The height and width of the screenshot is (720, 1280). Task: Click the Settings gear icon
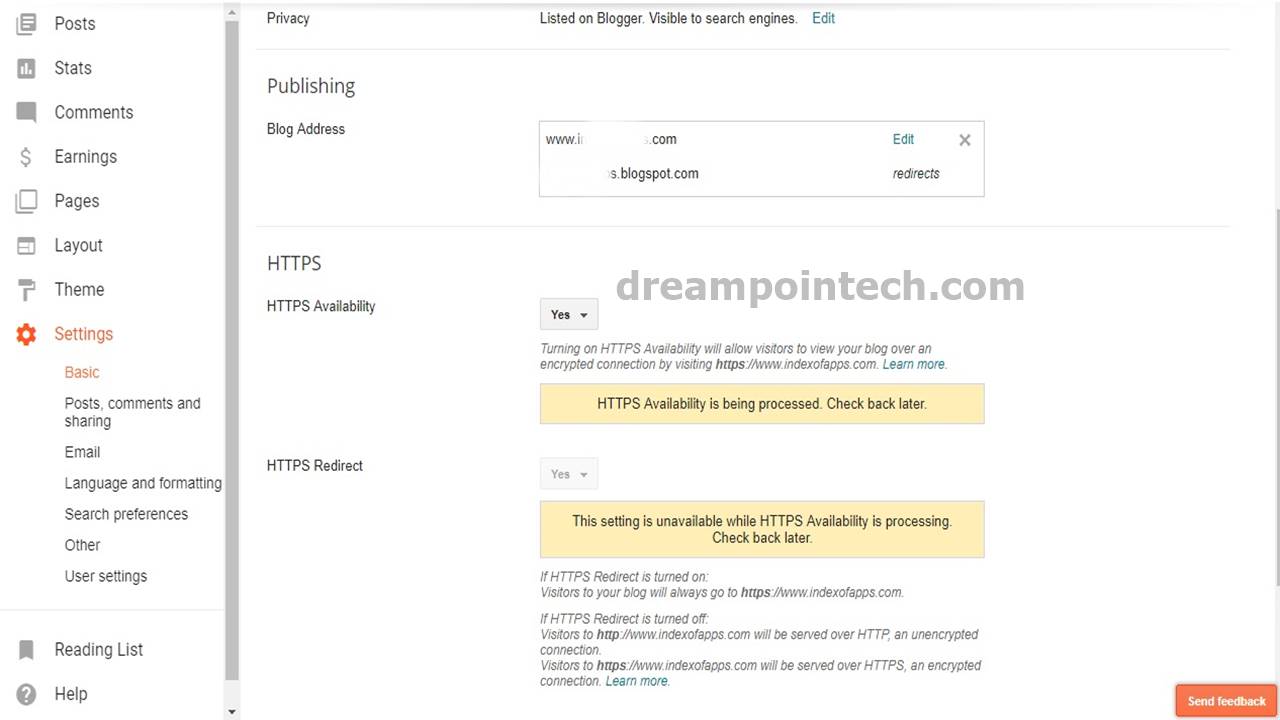click(25, 334)
